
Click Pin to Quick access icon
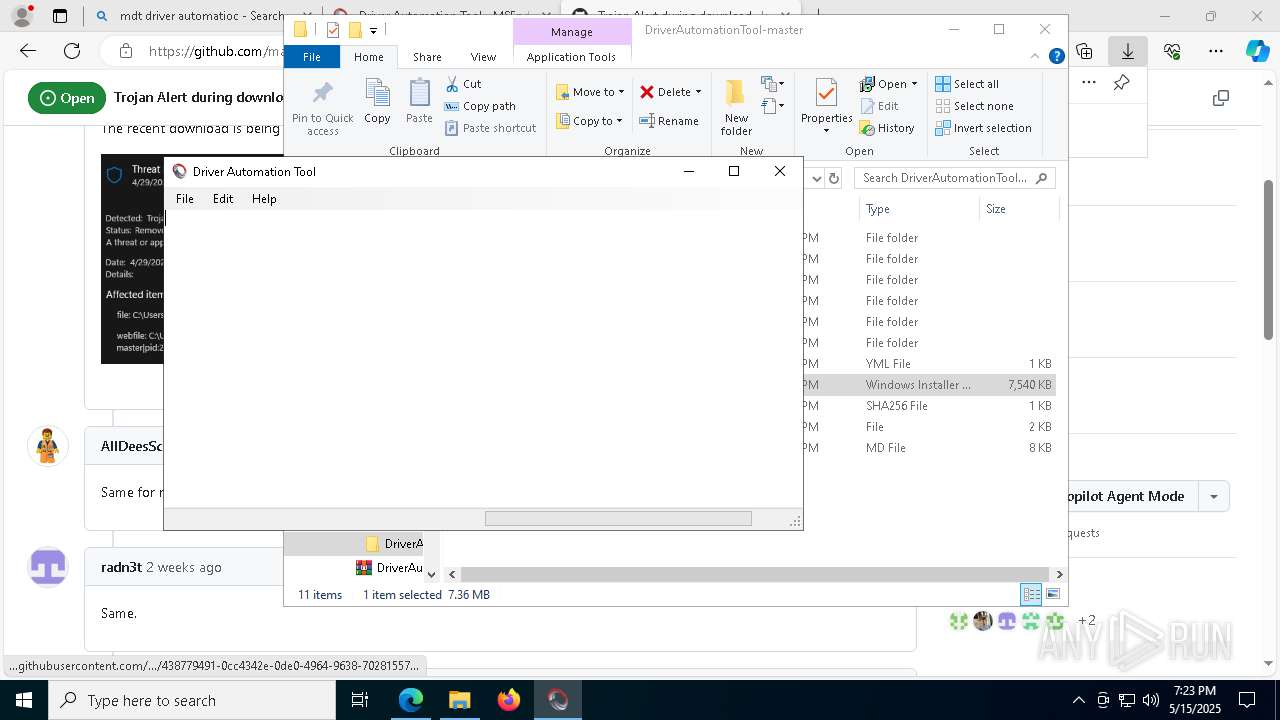click(x=322, y=108)
